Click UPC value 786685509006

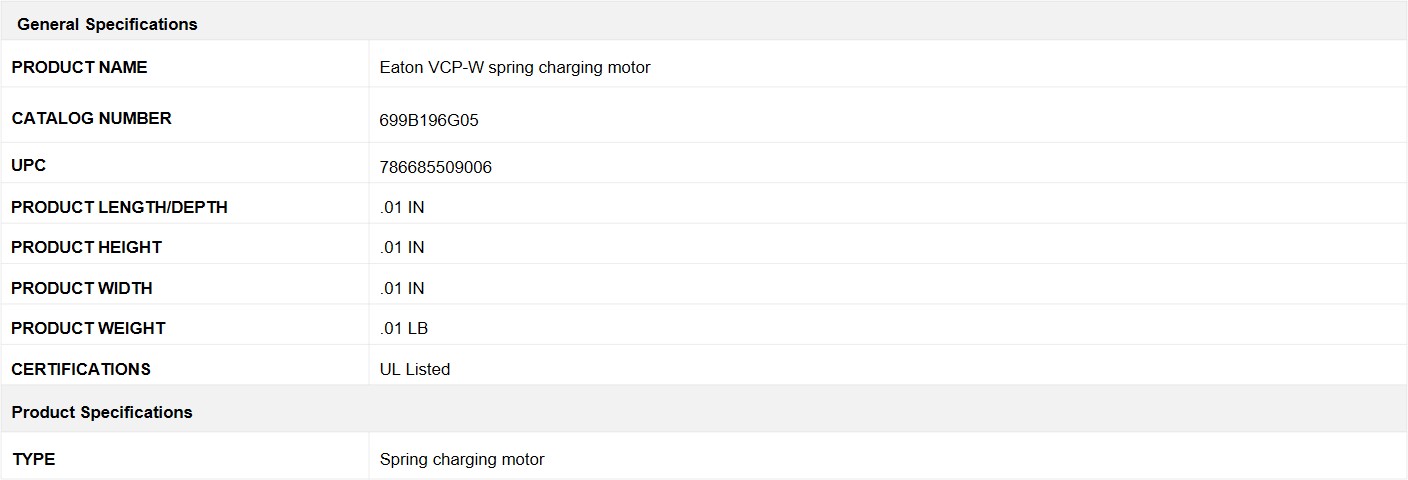point(436,167)
